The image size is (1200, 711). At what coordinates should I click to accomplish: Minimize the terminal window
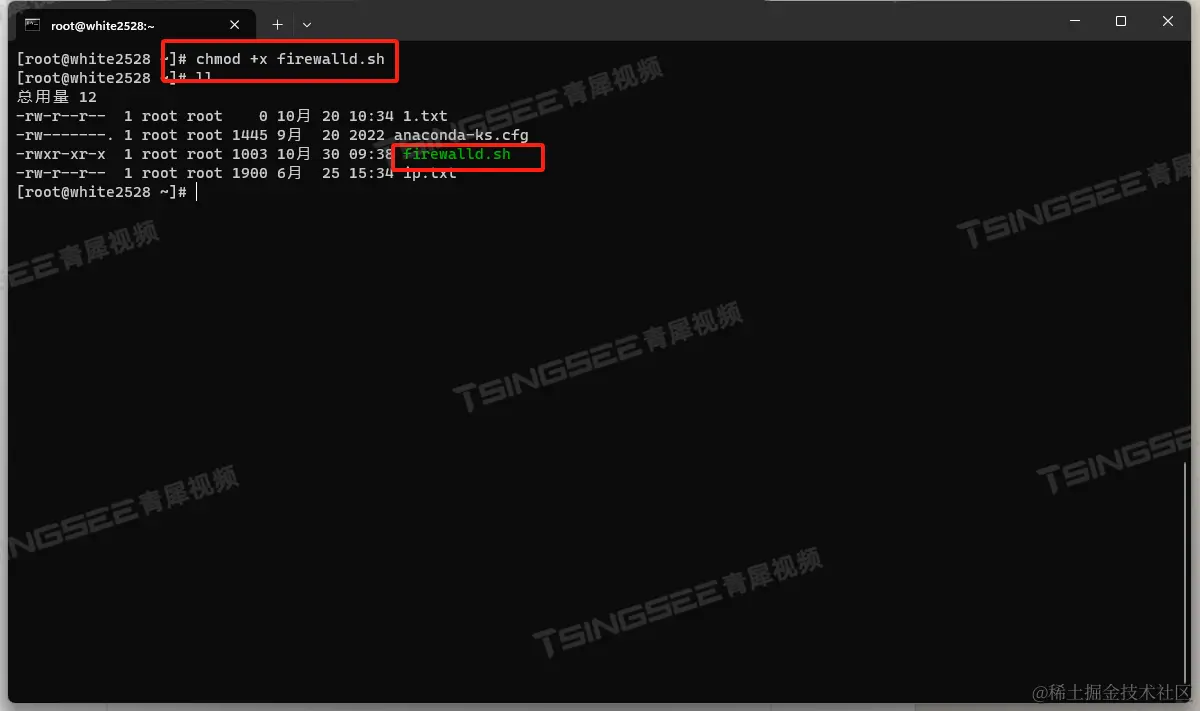[x=1075, y=21]
